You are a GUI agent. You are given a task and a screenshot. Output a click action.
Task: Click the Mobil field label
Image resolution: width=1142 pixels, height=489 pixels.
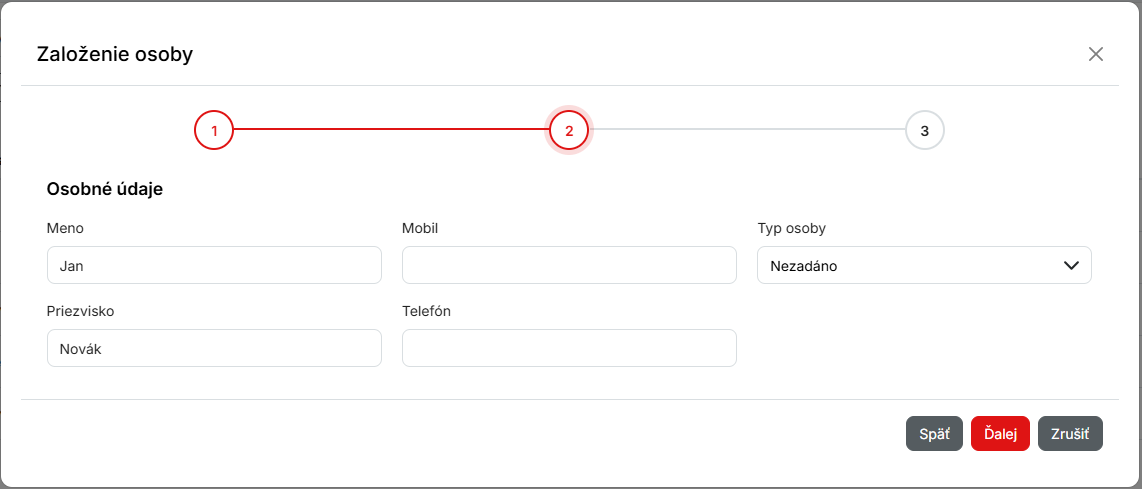tap(420, 228)
